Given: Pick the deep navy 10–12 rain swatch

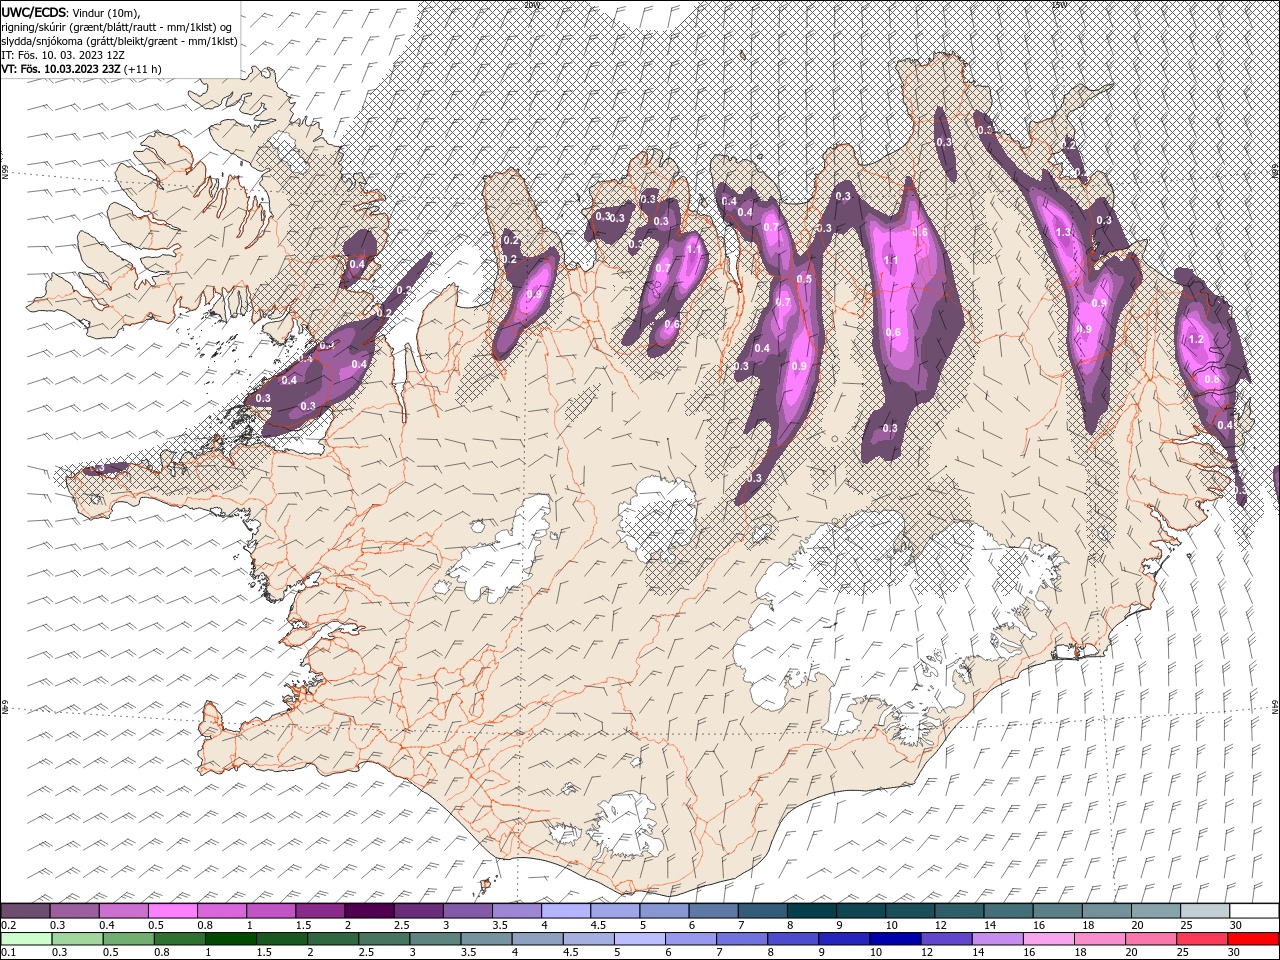Looking at the screenshot, I should 894,939.
